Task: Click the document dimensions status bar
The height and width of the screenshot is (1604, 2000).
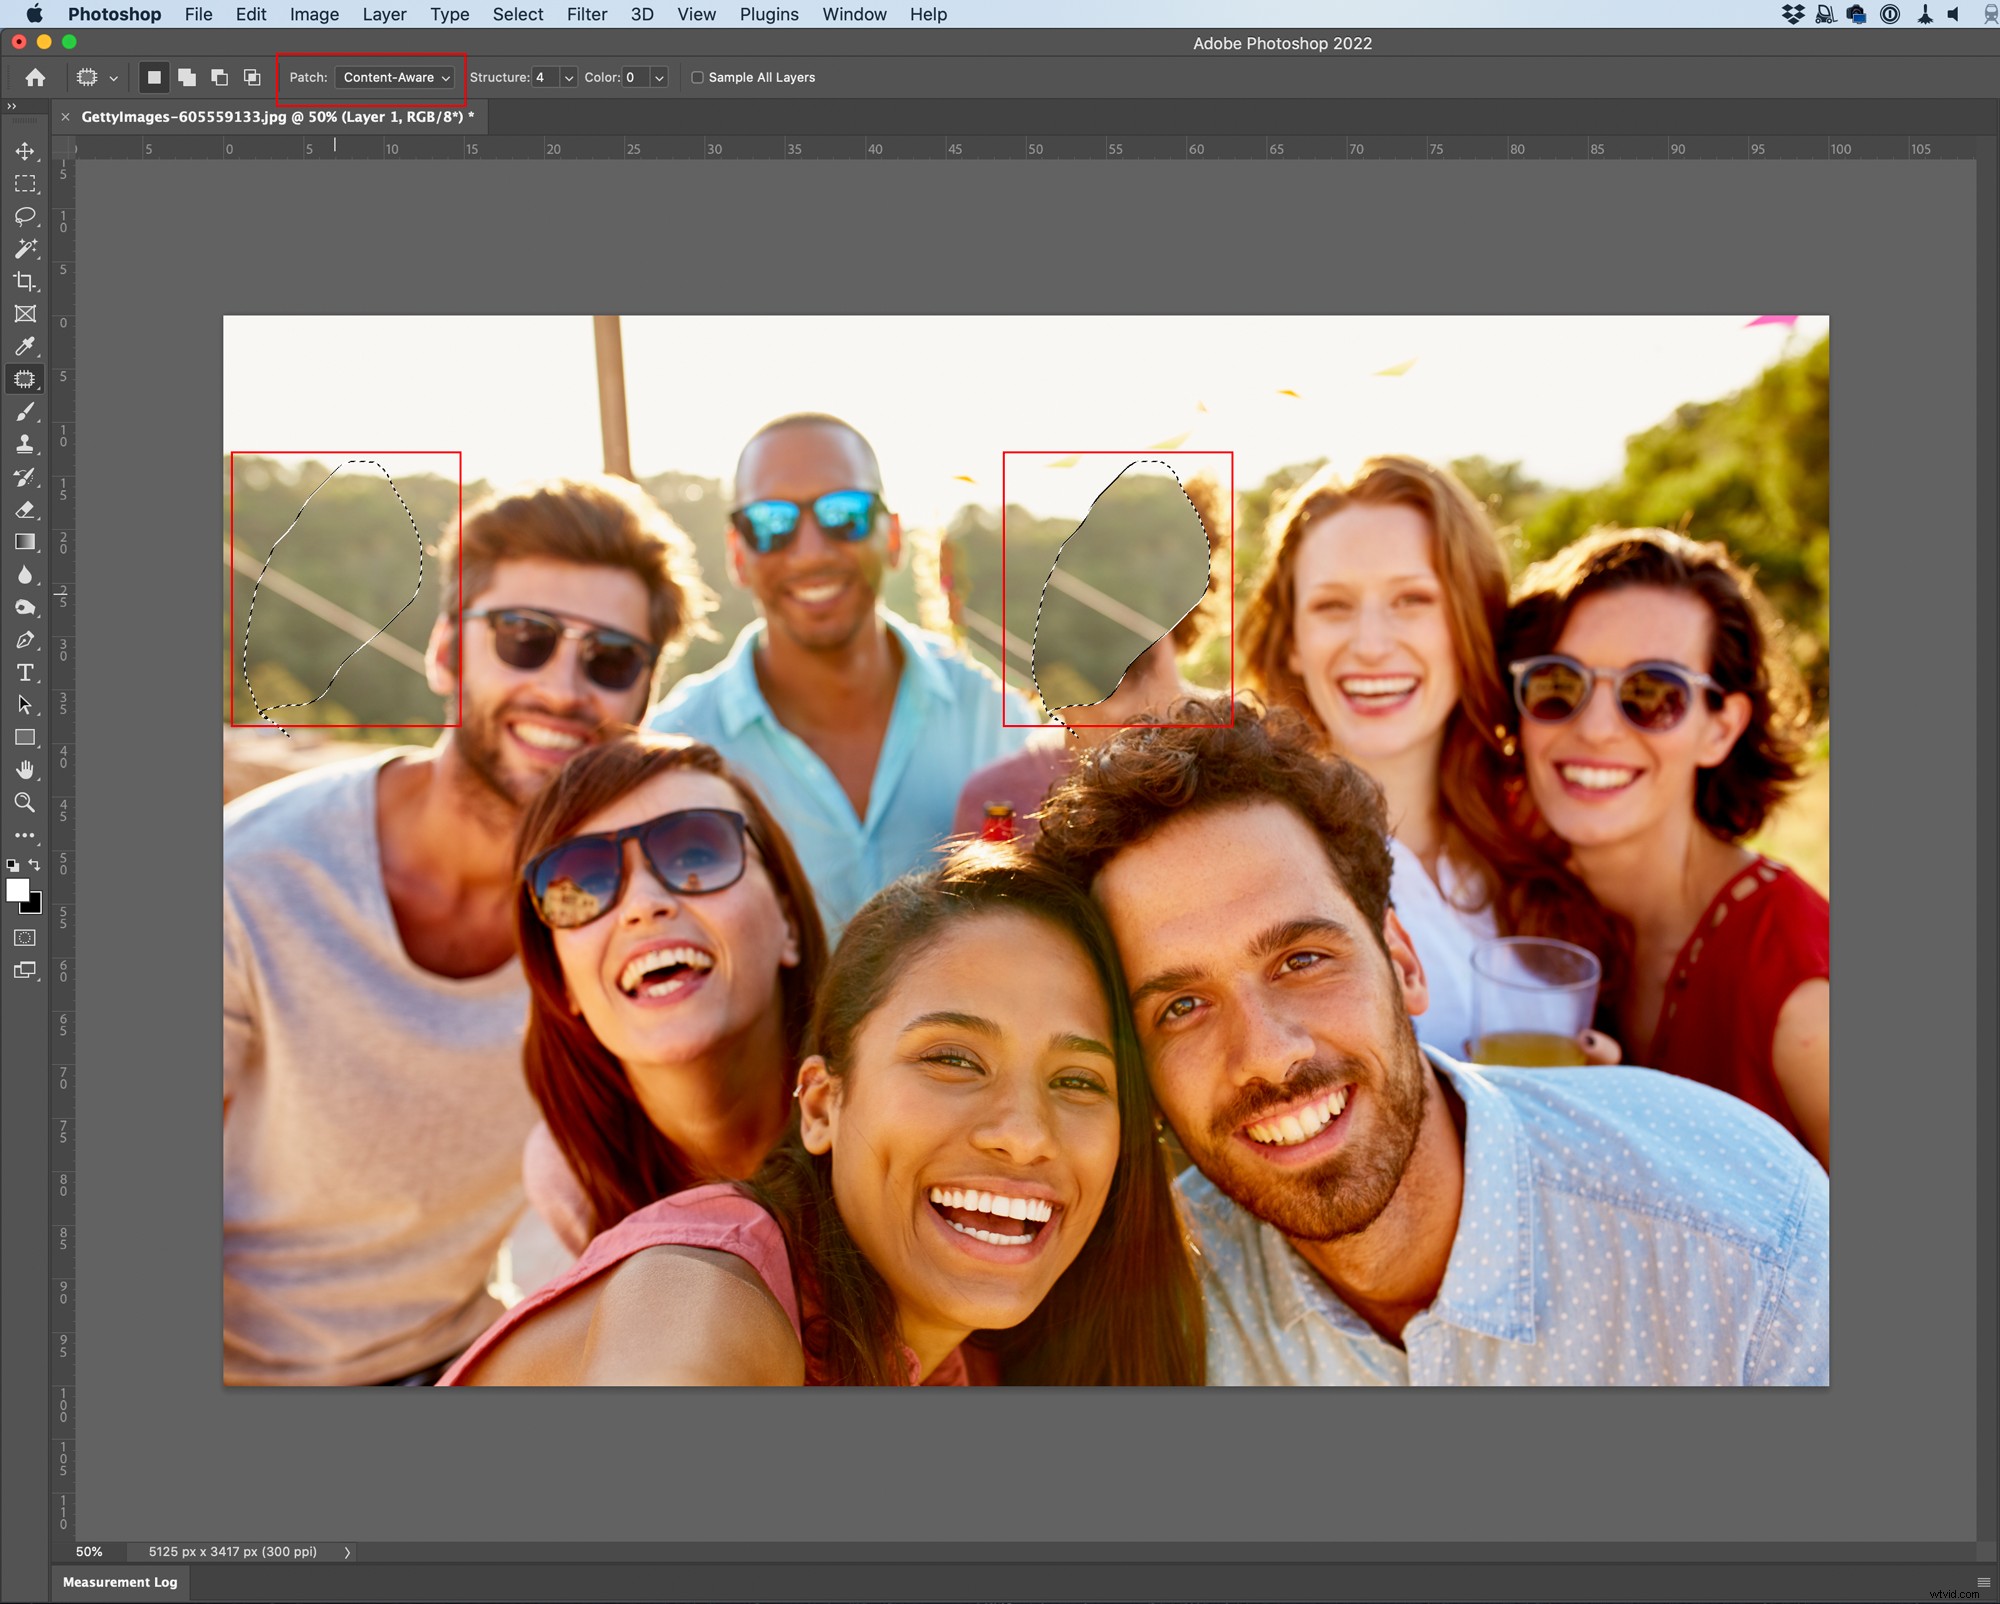Action: click(232, 1552)
